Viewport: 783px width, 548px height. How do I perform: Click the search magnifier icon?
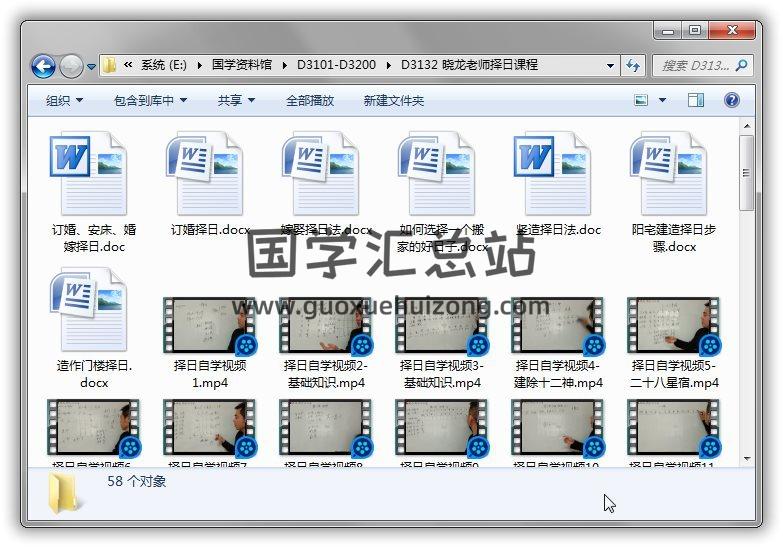pyautogui.click(x=742, y=66)
